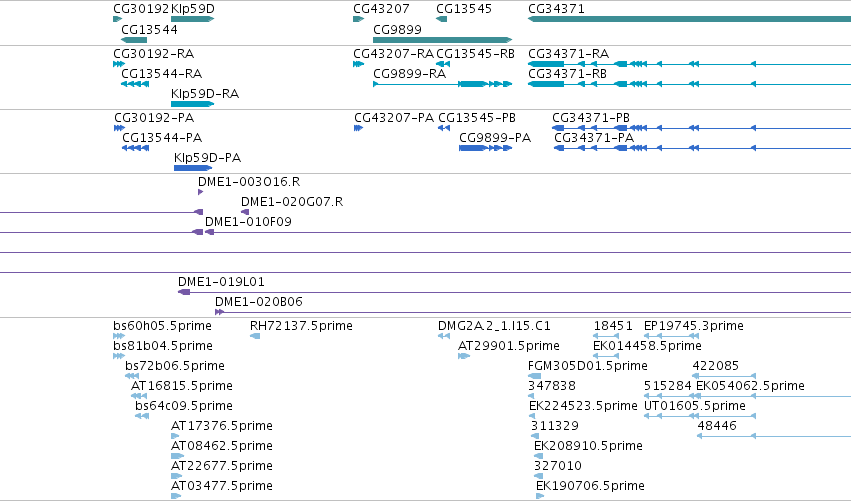Image resolution: width=851 pixels, height=501 pixels.
Task: Click EST AT16815.5prime
Action: (182, 386)
